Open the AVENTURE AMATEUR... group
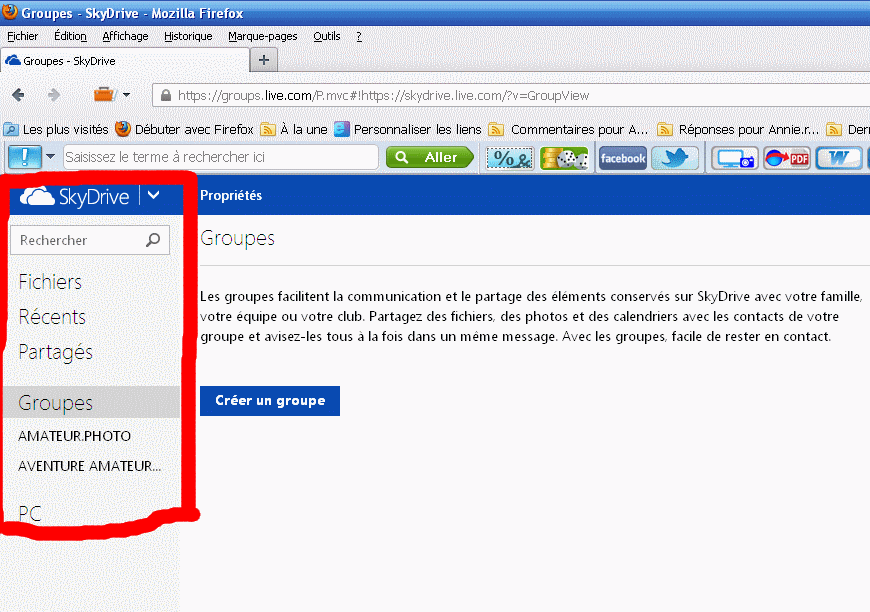The image size is (870, 612). click(x=89, y=466)
